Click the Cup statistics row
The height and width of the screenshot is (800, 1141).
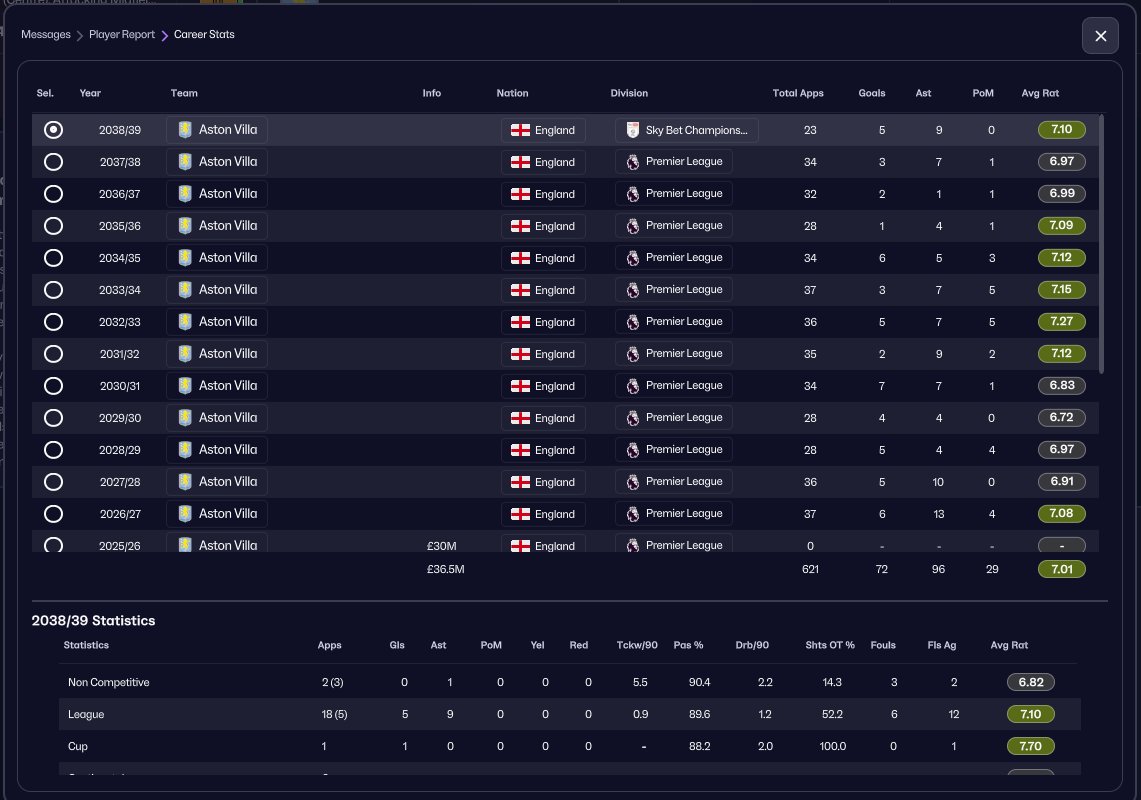[570, 746]
